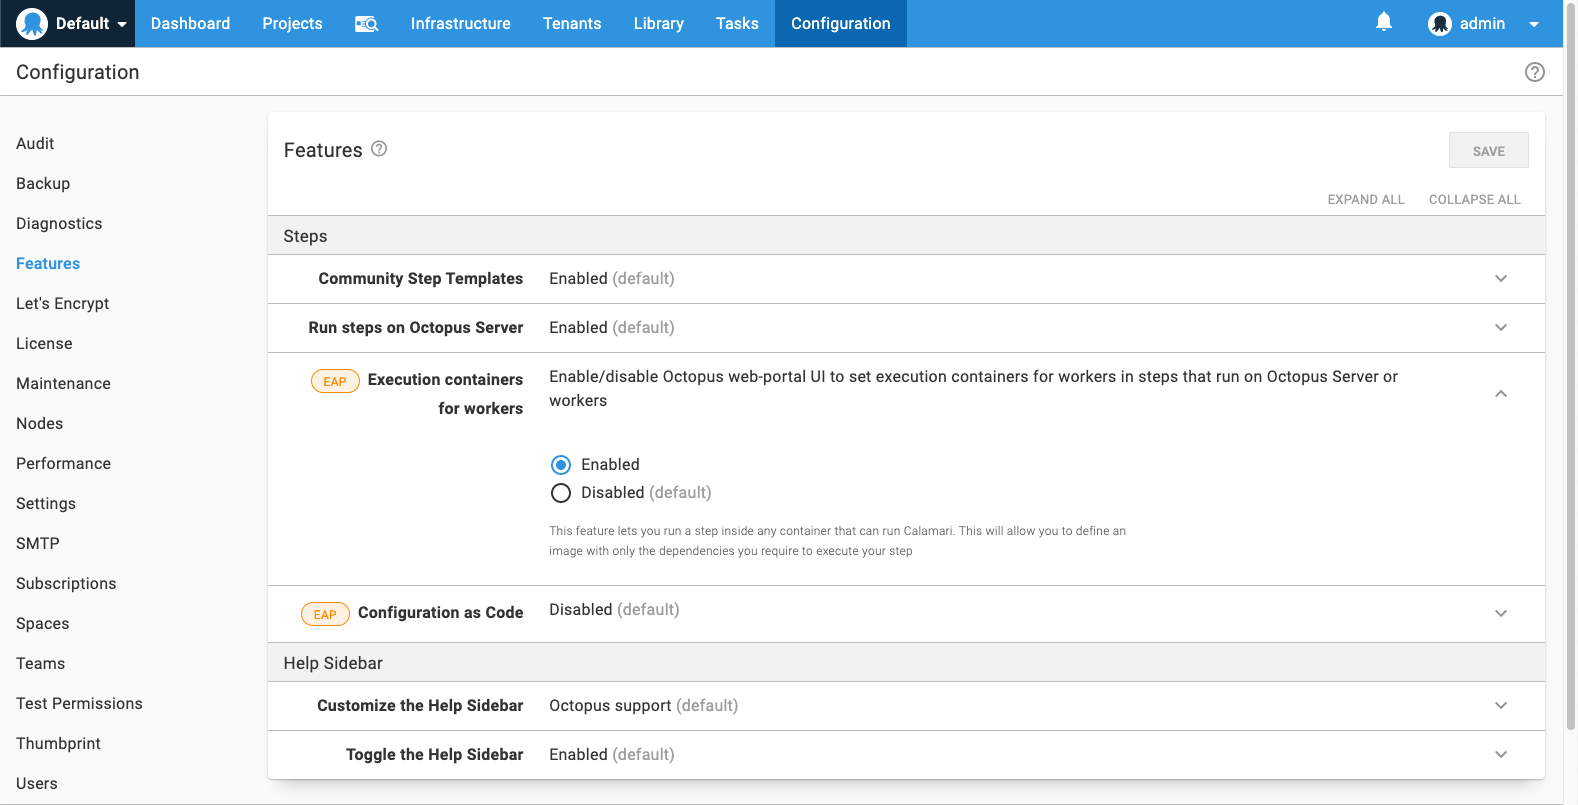
Task: Click the help question mark beside Features
Action: (379, 149)
